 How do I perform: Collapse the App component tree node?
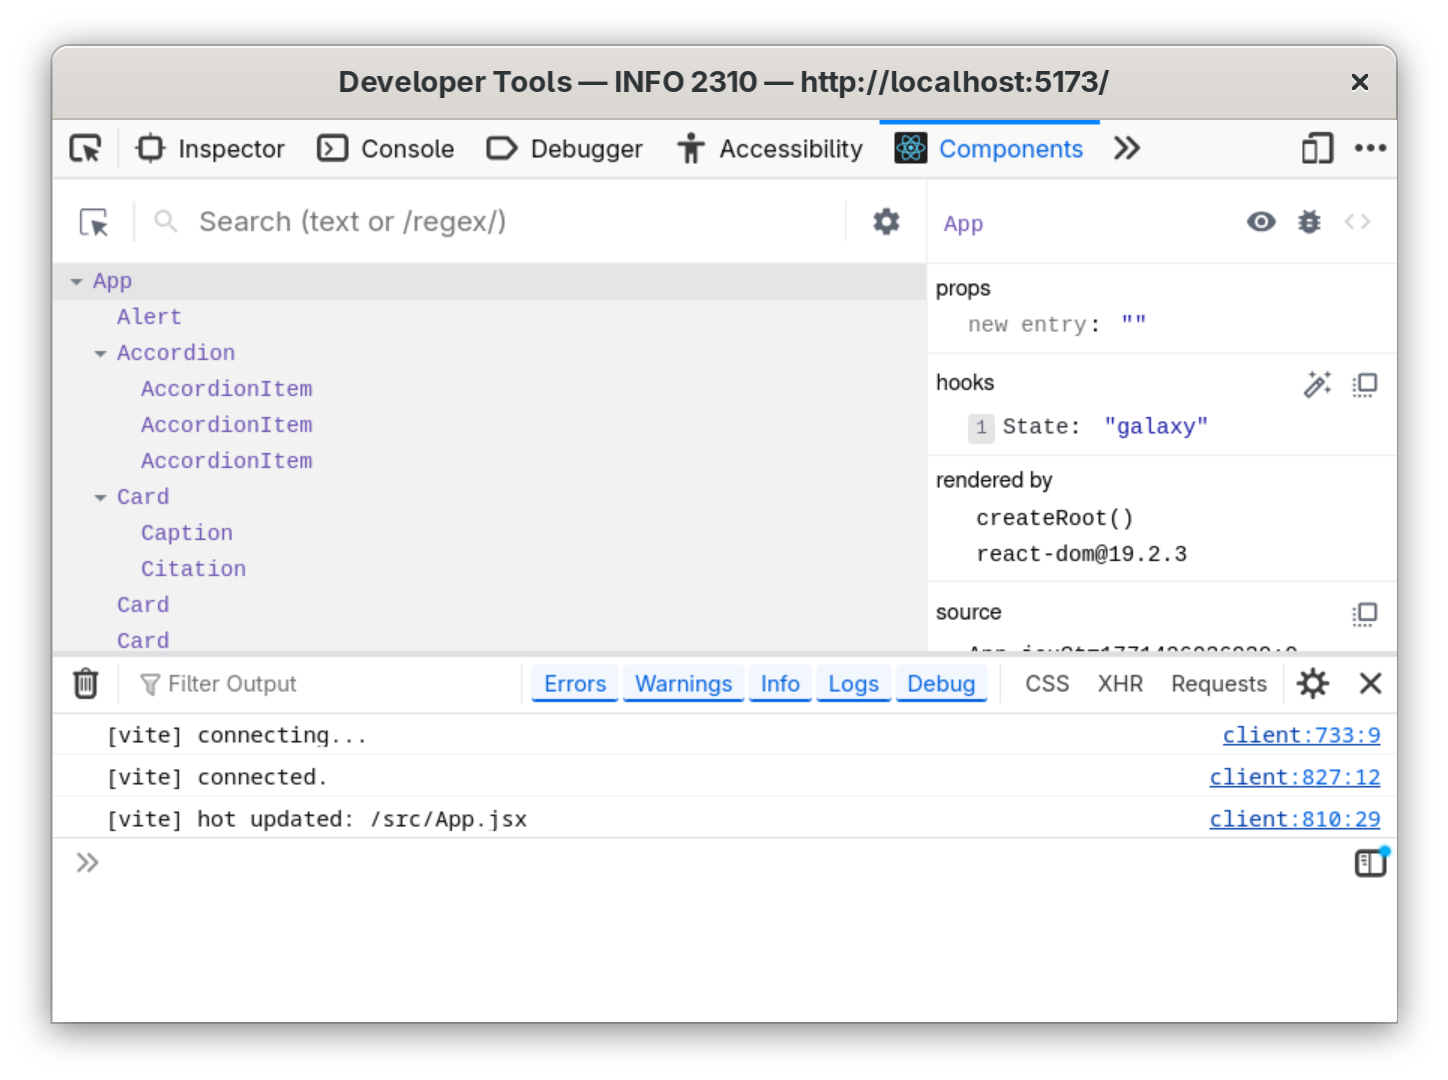tap(77, 282)
